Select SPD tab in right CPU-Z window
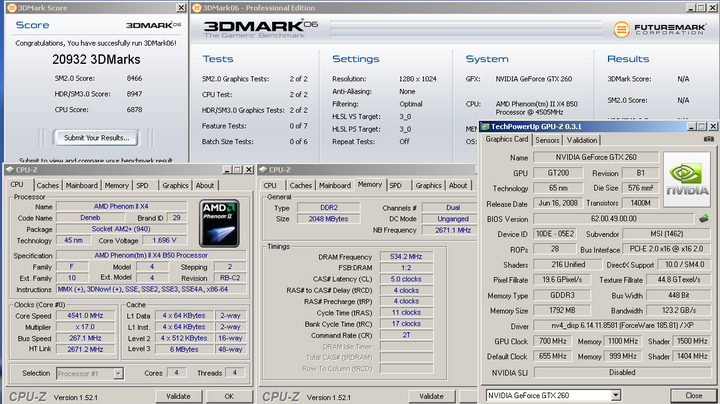 click(x=395, y=185)
